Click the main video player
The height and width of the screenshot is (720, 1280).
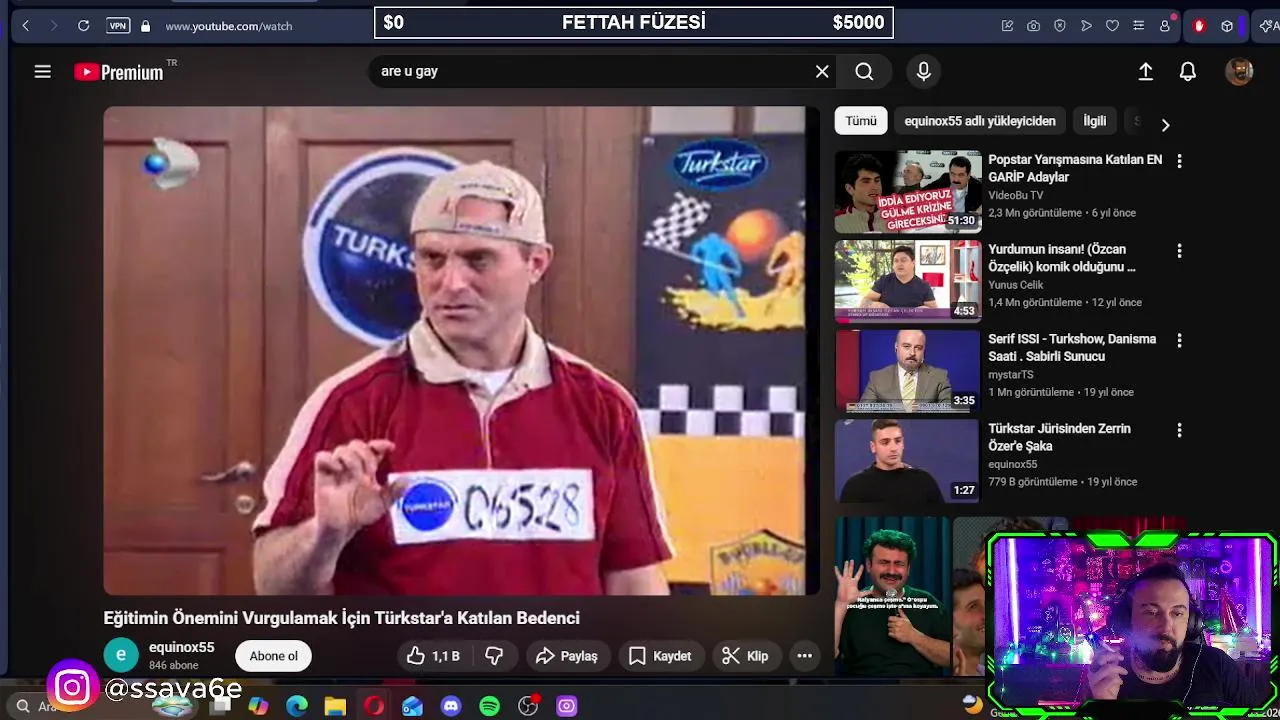click(x=461, y=351)
